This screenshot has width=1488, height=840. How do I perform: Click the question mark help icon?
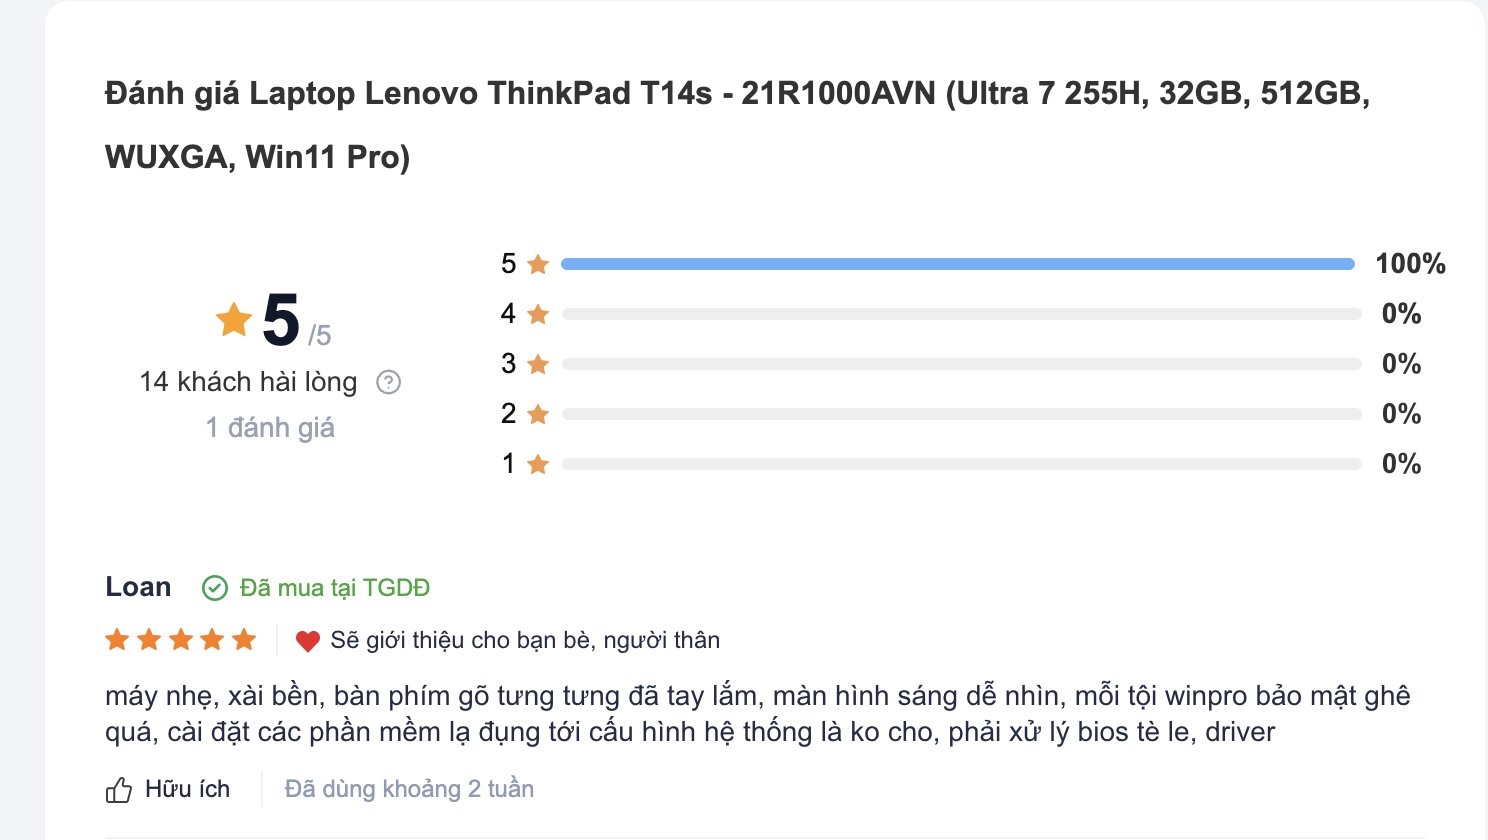389,382
